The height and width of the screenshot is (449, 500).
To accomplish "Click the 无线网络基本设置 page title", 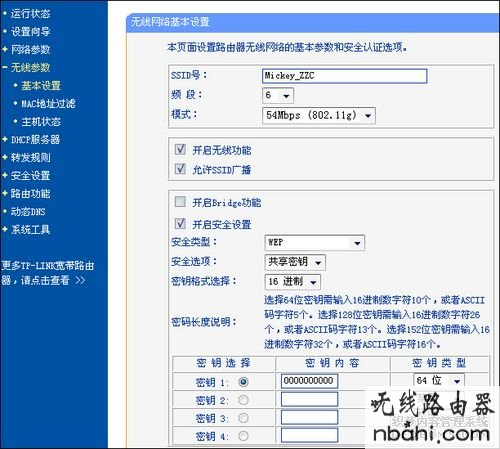I will pyautogui.click(x=170, y=22).
